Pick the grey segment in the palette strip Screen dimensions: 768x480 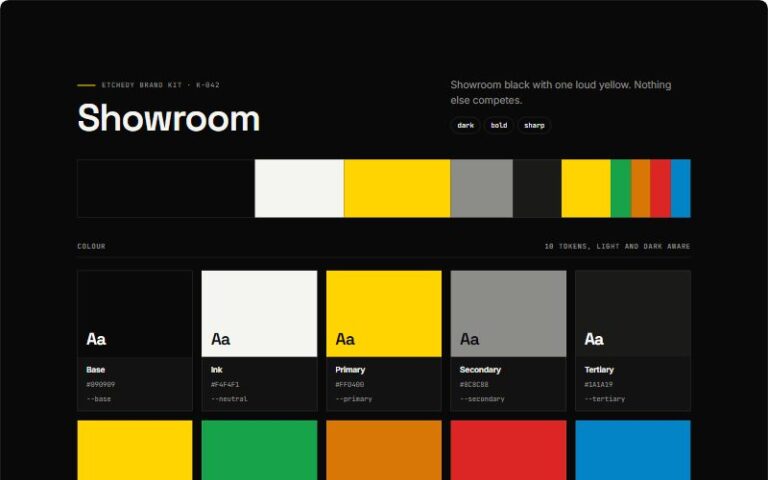pos(481,188)
